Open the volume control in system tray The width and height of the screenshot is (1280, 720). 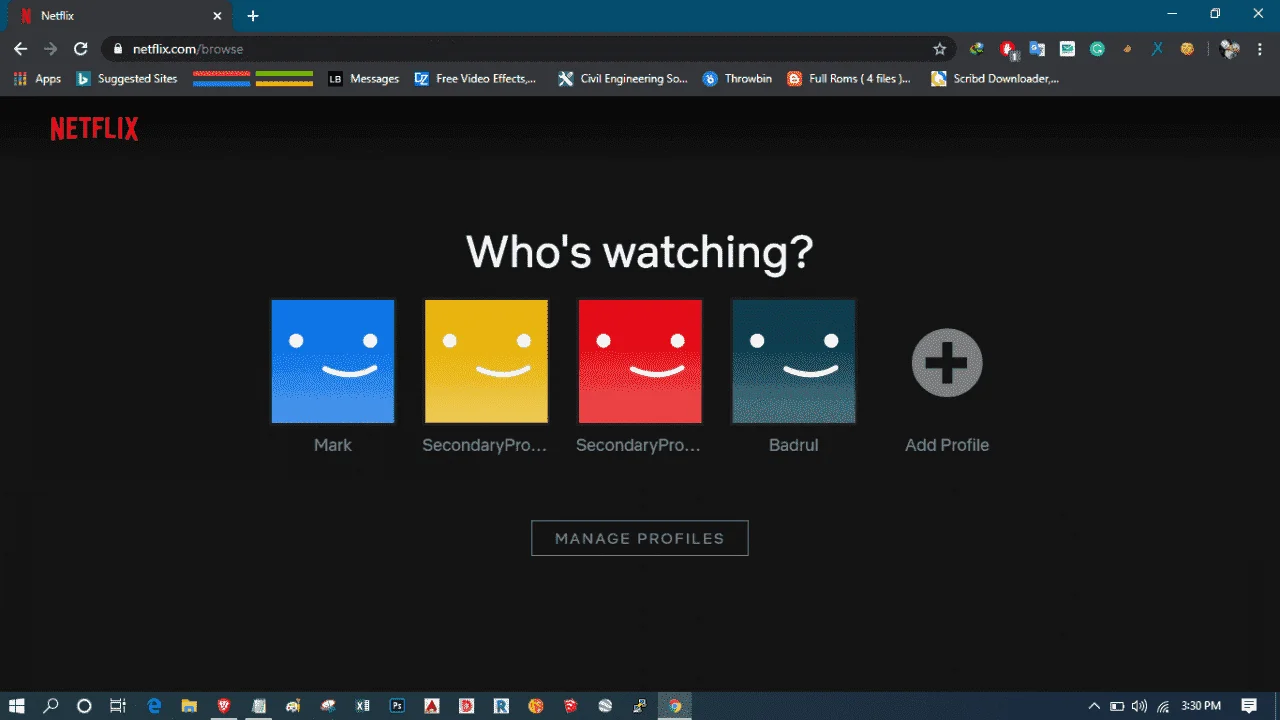point(1139,706)
